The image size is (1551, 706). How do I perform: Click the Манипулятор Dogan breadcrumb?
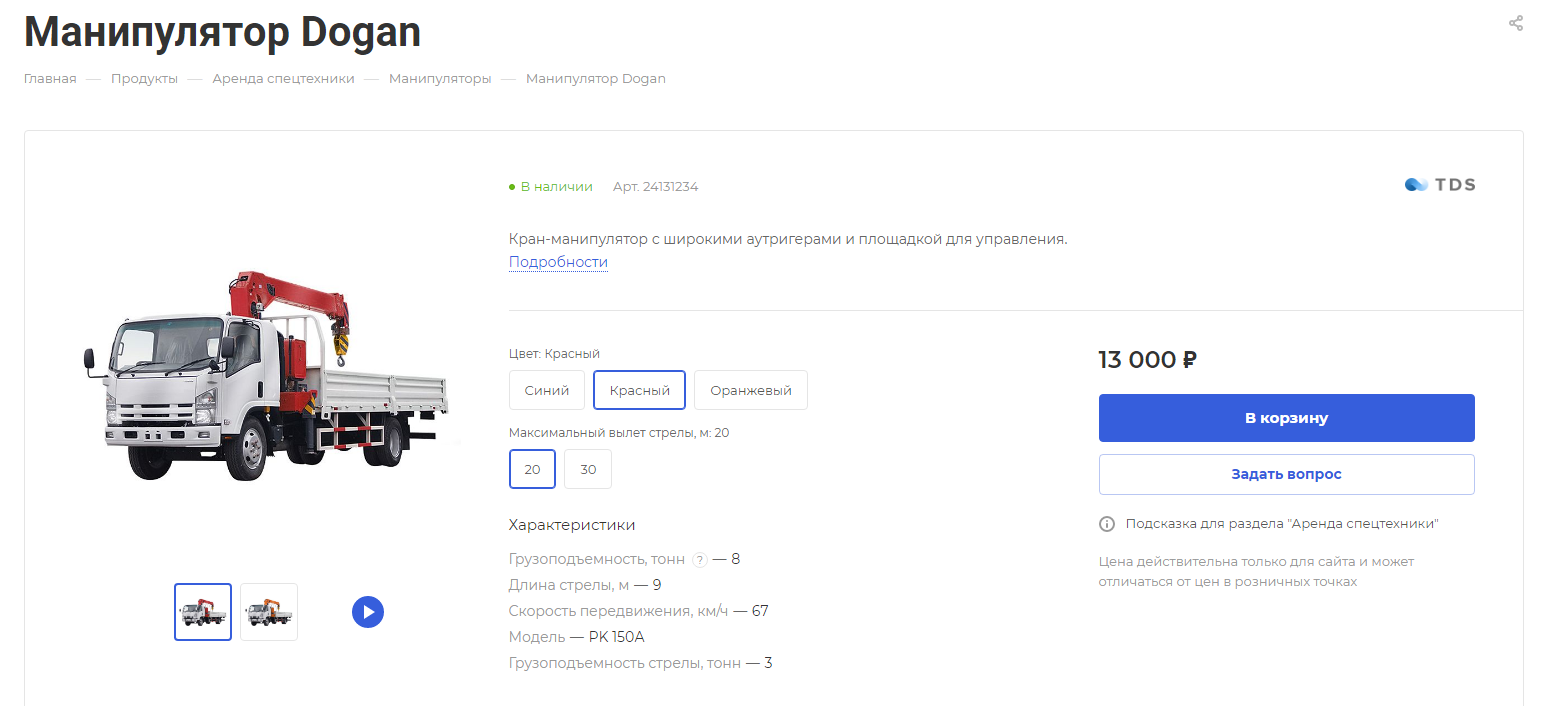pyautogui.click(x=596, y=79)
